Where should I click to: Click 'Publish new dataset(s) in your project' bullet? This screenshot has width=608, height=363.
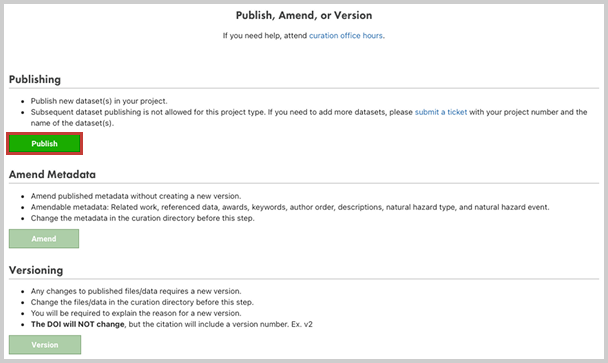pyautogui.click(x=99, y=101)
